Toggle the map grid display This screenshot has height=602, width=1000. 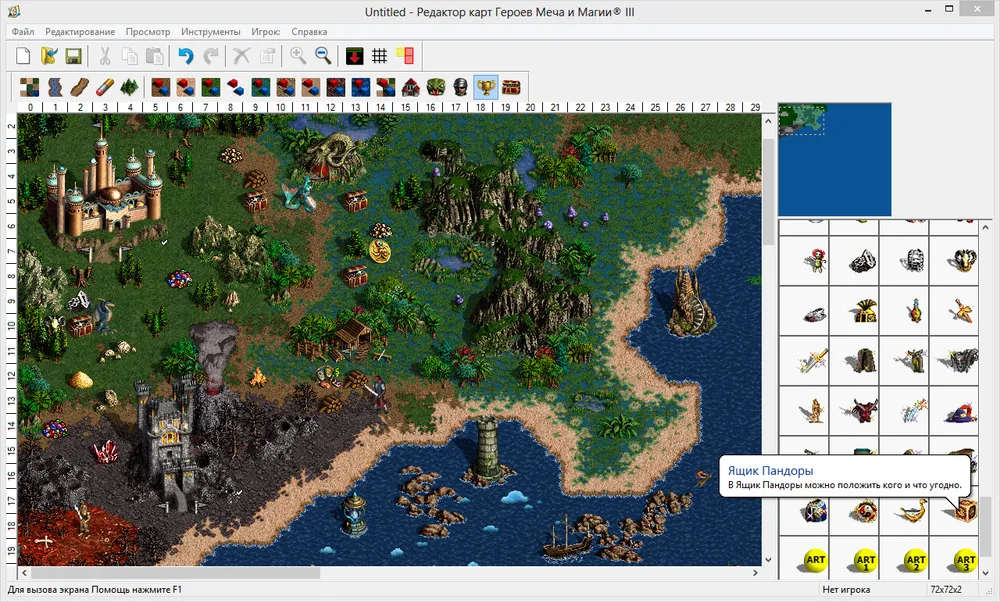click(379, 56)
